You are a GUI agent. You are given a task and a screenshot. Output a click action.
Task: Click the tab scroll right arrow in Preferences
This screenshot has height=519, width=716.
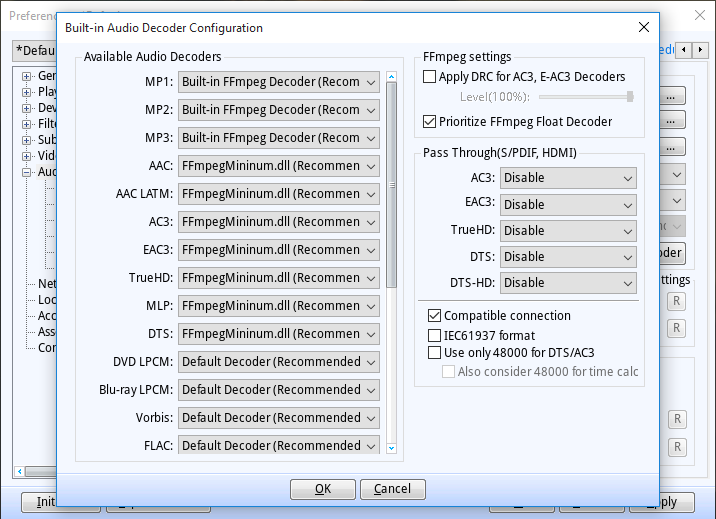tap(700, 49)
